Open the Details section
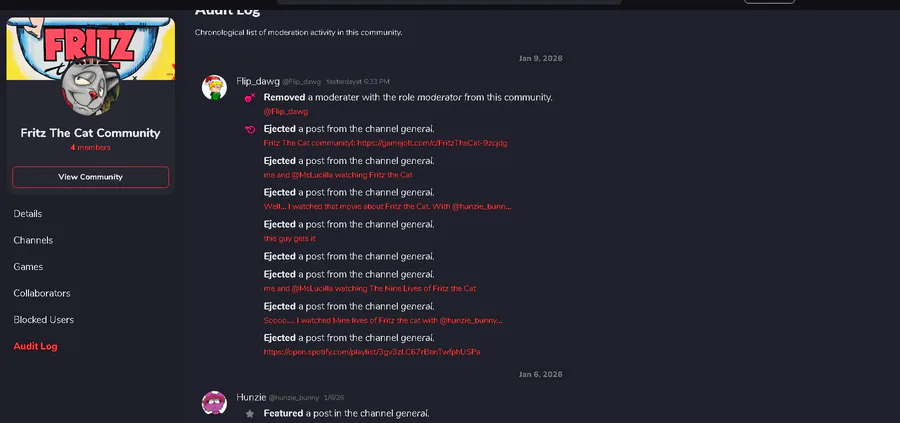 coord(28,214)
